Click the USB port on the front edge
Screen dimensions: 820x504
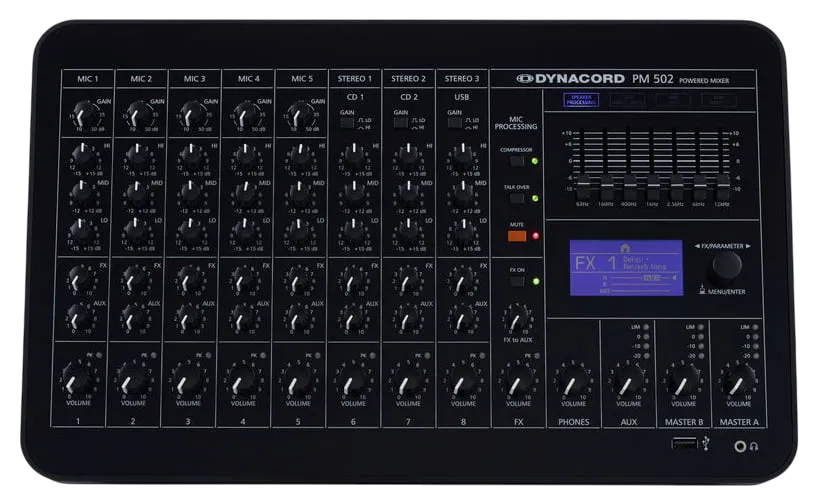pyautogui.click(x=684, y=444)
